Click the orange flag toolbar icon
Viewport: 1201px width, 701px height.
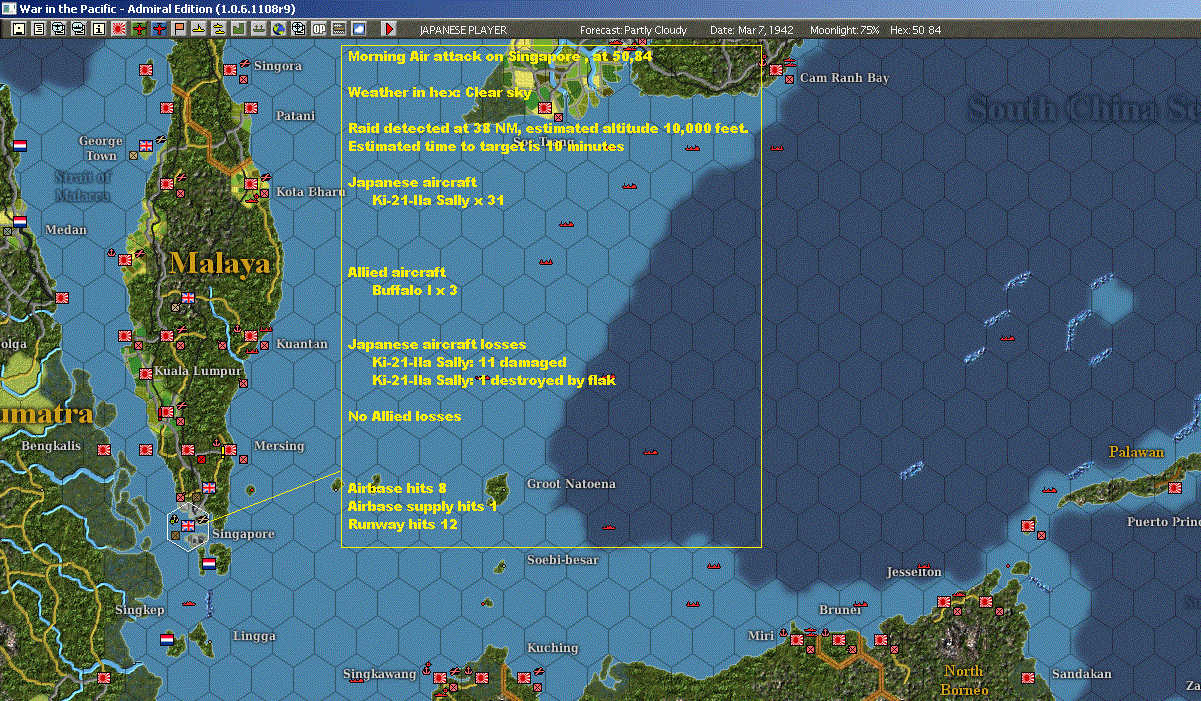point(179,30)
